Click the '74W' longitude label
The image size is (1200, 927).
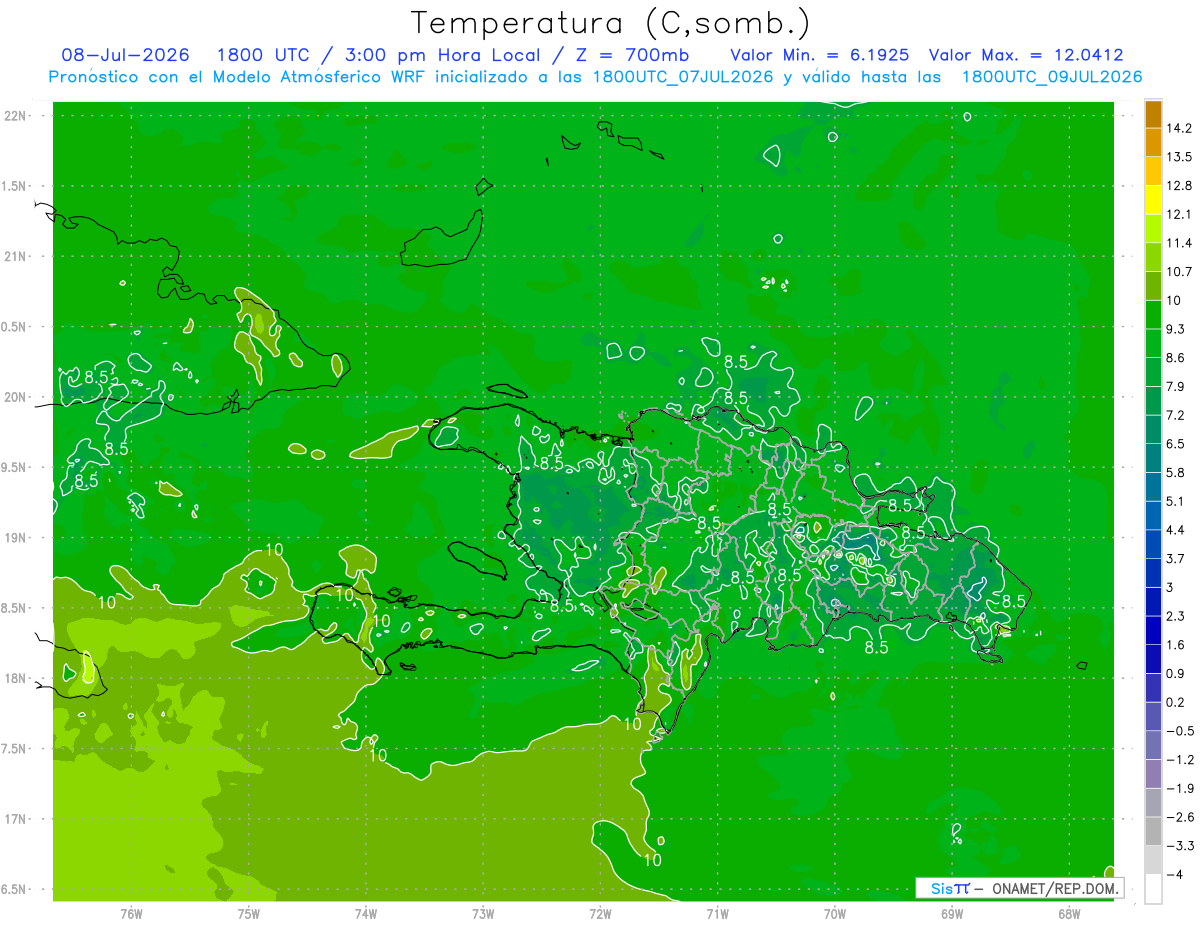pyautogui.click(x=366, y=913)
